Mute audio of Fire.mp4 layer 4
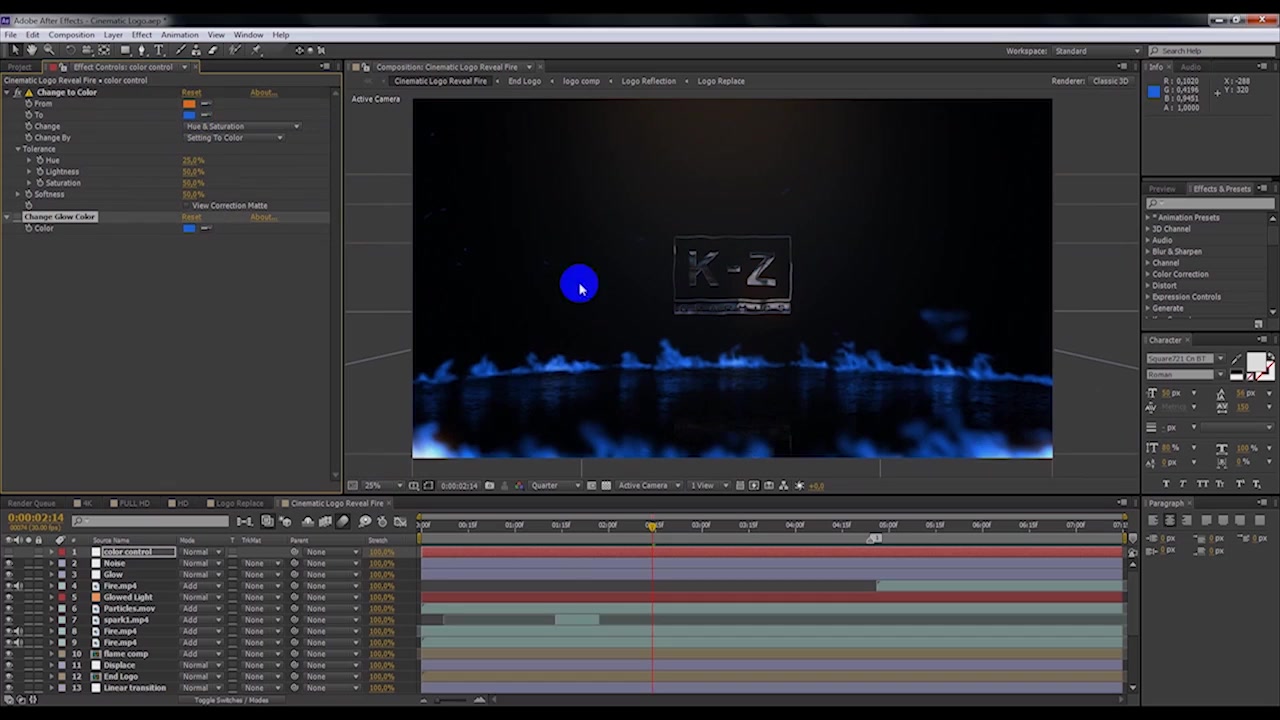The image size is (1280, 720). 19,586
